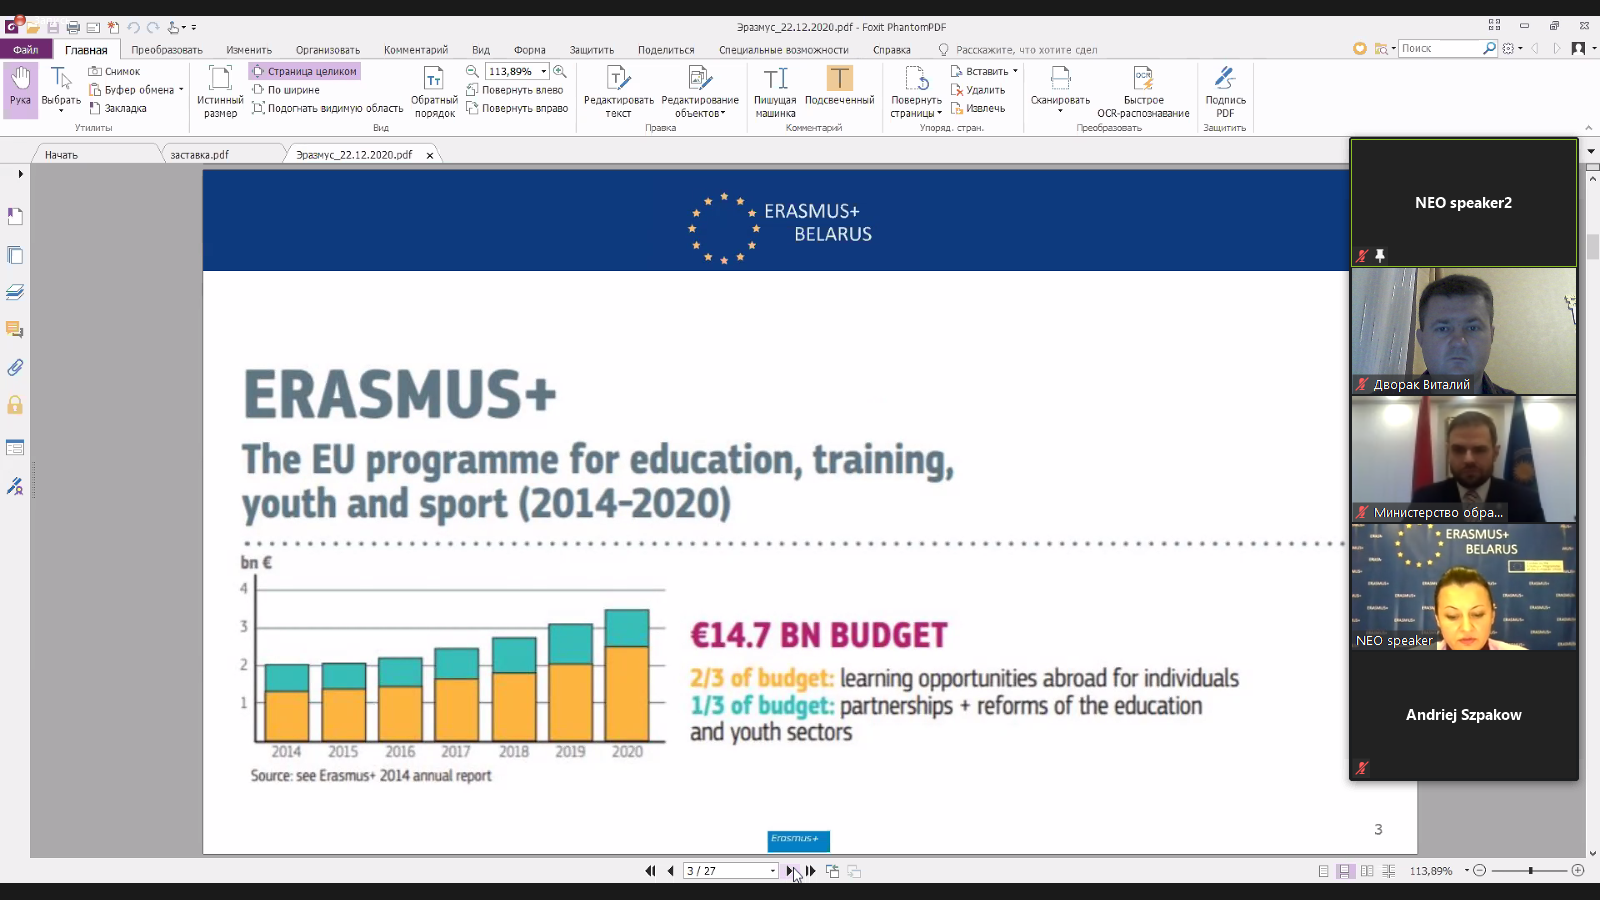
Task: Undo the last action in quick toolbar
Action: 133,27
